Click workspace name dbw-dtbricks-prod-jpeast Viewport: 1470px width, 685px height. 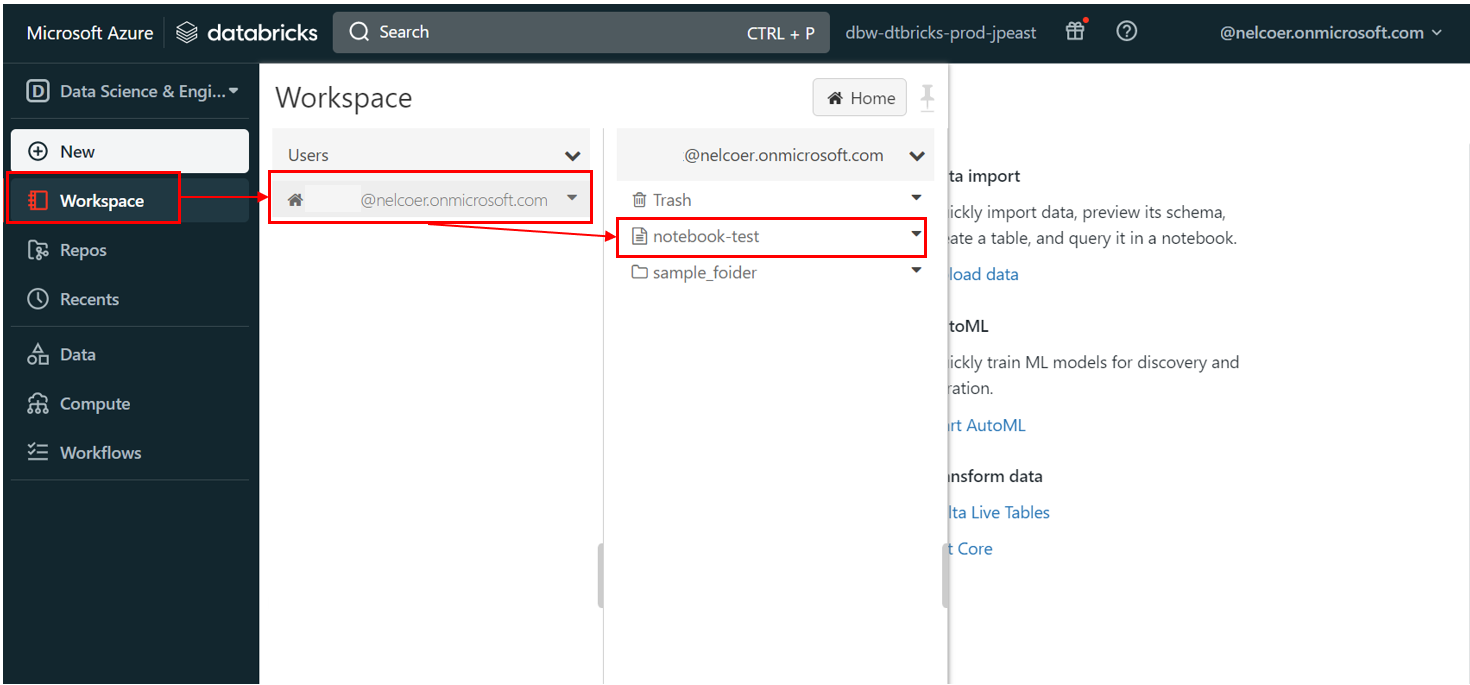point(941,33)
